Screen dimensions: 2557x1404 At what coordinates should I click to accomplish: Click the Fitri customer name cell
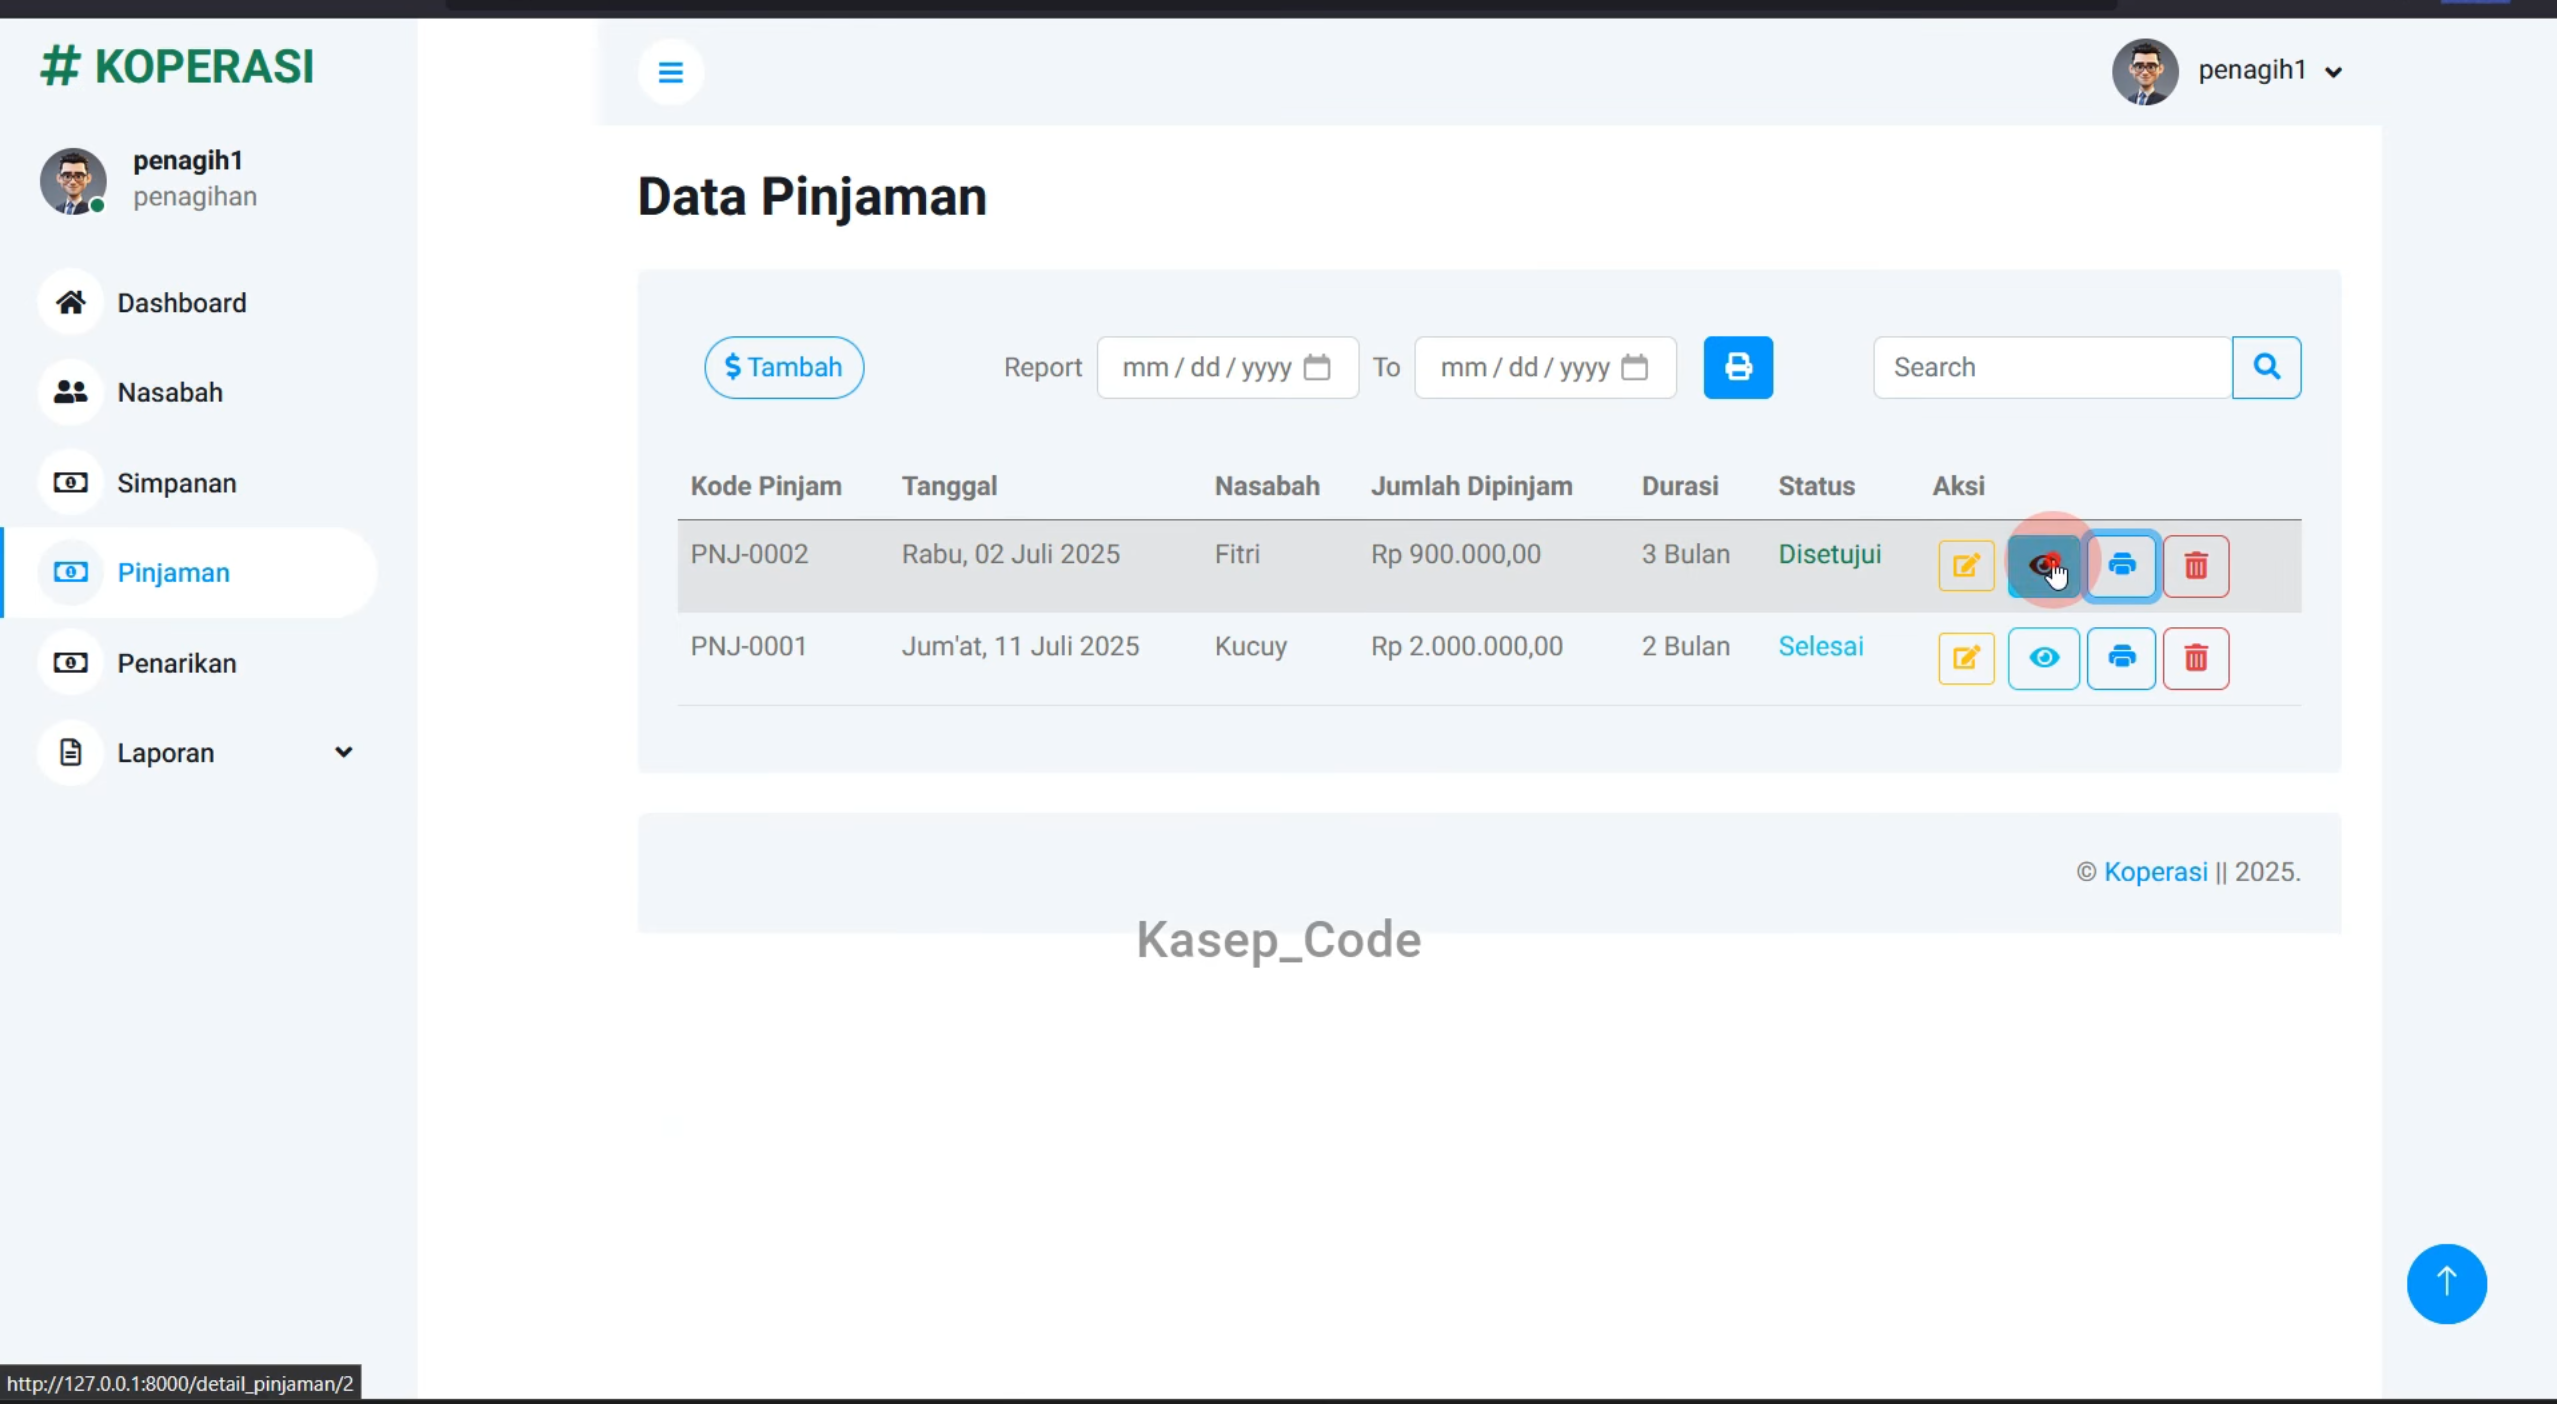1237,554
